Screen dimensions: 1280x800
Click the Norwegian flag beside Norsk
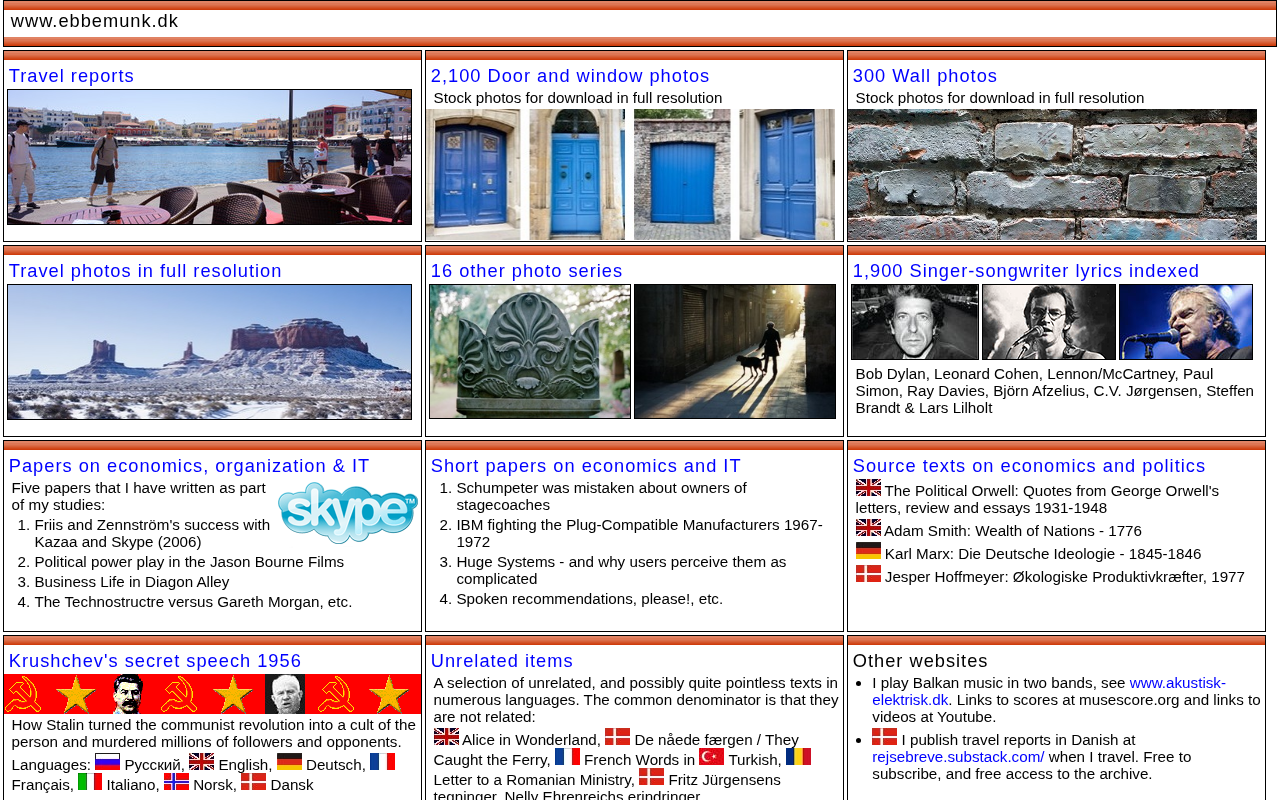point(176,782)
